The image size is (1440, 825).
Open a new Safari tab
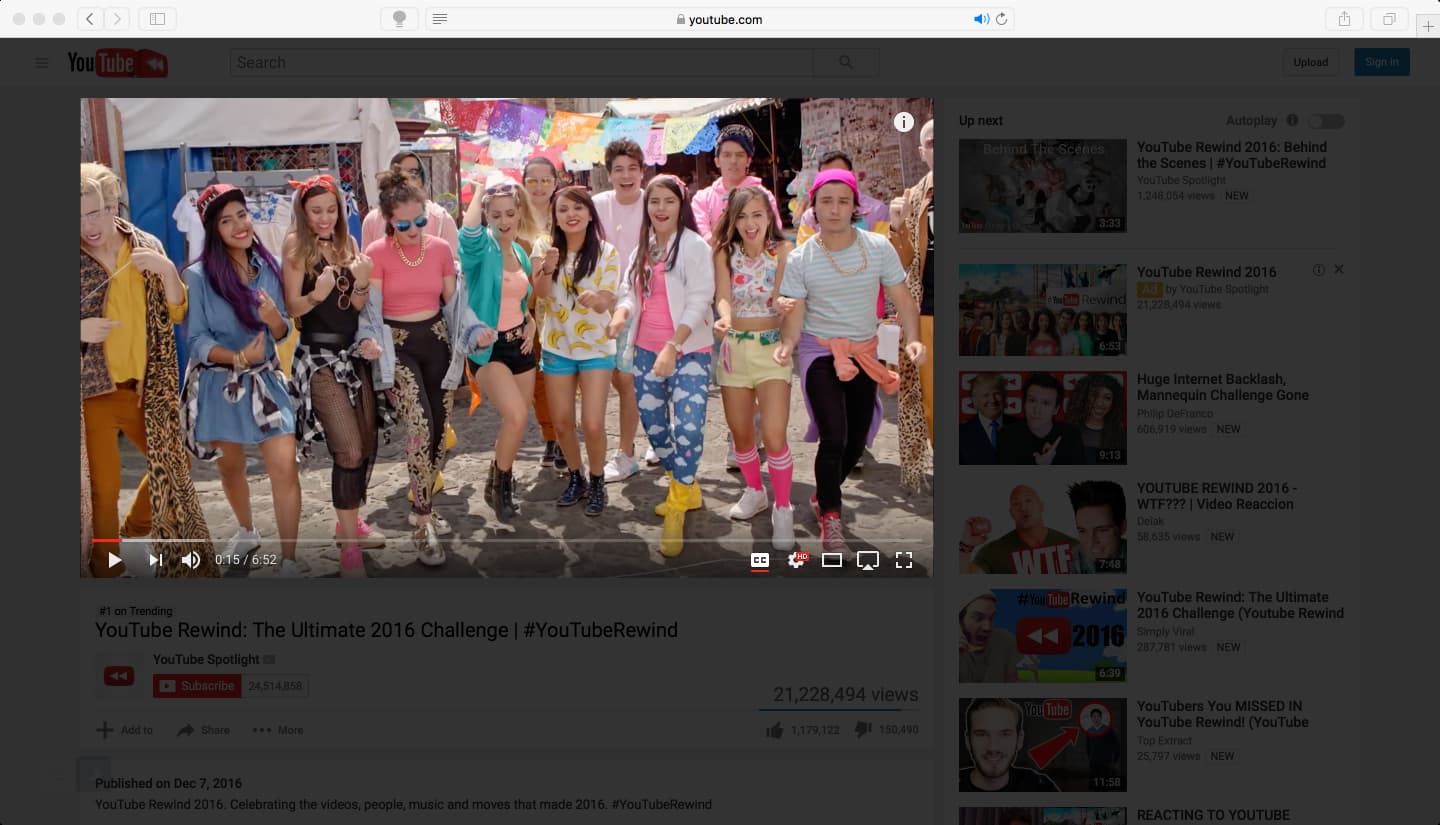coord(1428,26)
